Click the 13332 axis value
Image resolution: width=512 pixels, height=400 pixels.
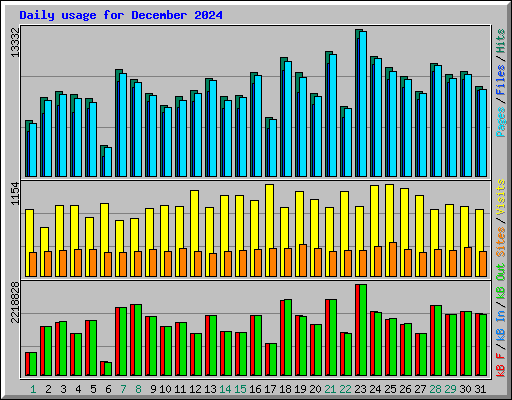pyautogui.click(x=15, y=42)
